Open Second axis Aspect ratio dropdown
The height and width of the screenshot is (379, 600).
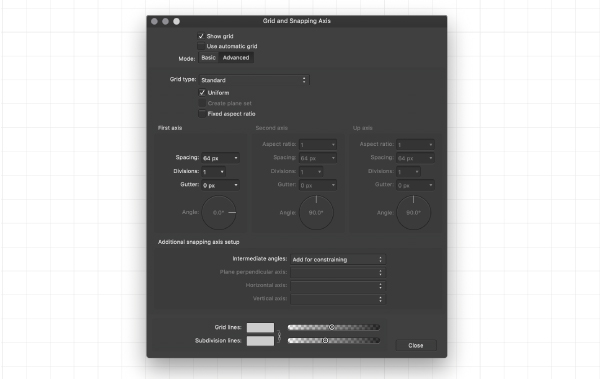(x=318, y=144)
